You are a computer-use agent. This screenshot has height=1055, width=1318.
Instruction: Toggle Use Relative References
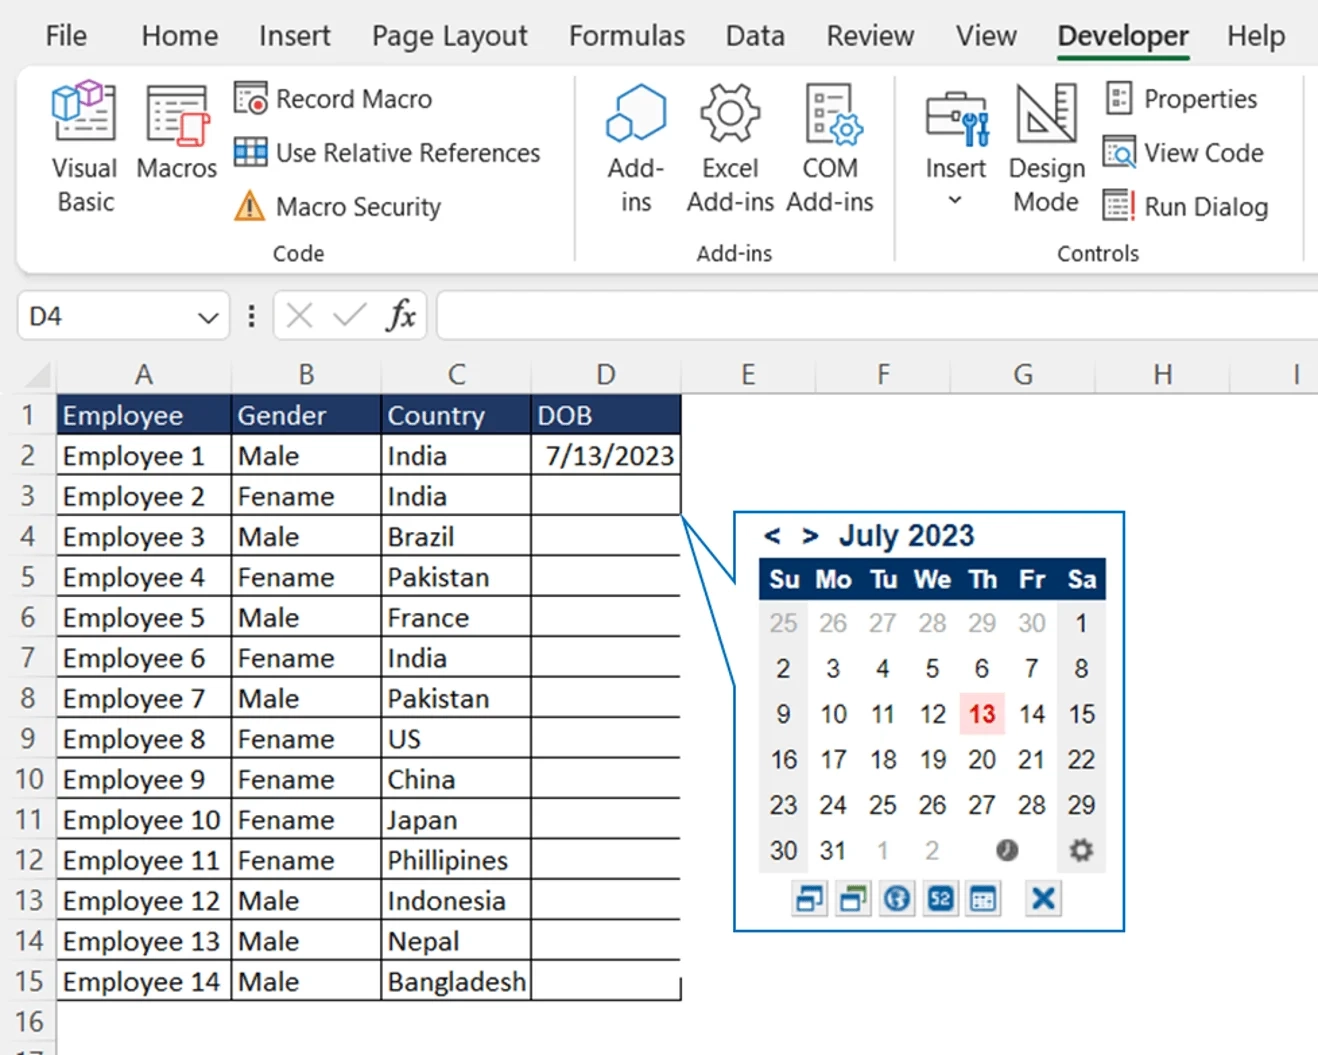[x=388, y=153]
